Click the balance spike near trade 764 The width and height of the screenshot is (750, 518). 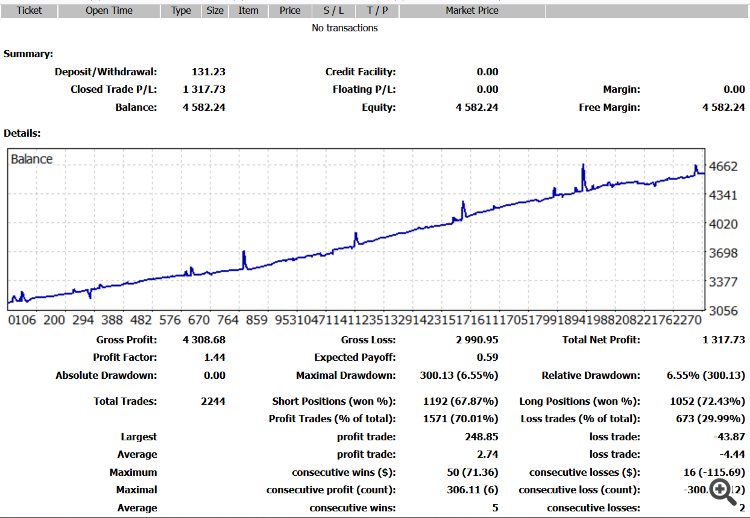coord(244,260)
